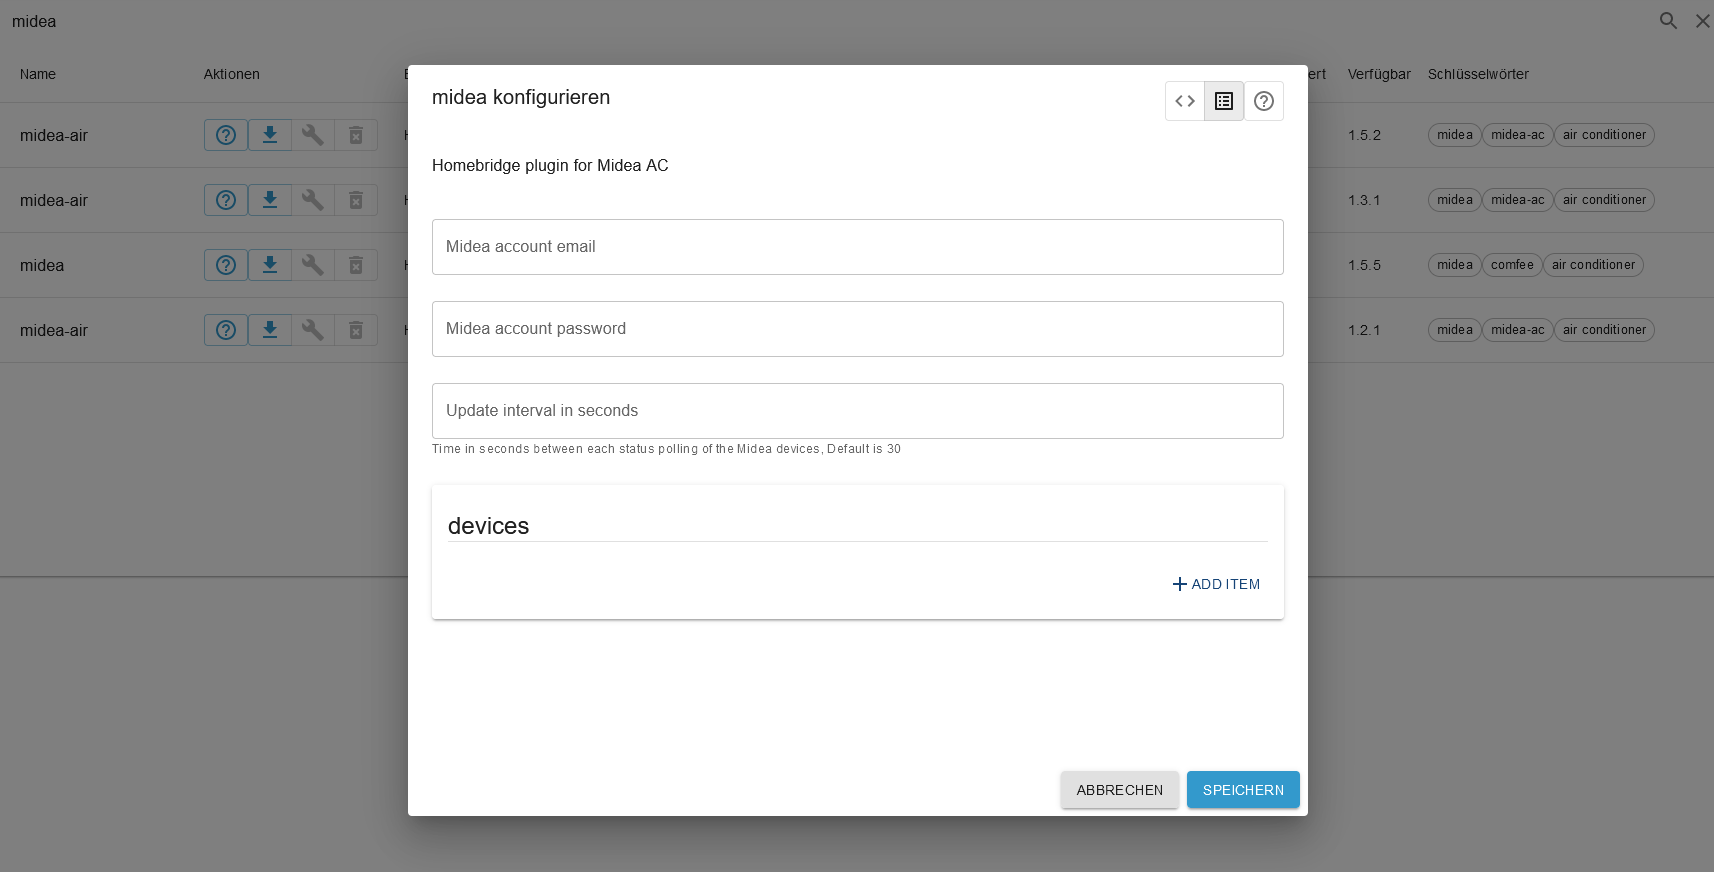Image resolution: width=1714 pixels, height=872 pixels.
Task: Click wrench icon in midea-air 1.2.1 row
Action: coord(313,330)
